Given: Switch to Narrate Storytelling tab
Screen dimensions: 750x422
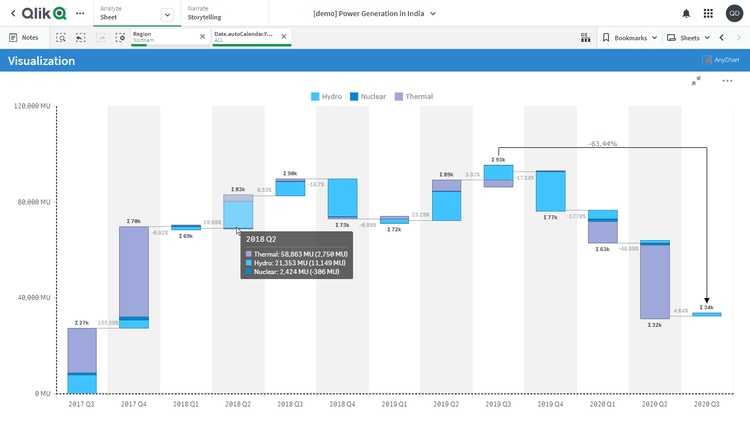Looking at the screenshot, I should (205, 13).
